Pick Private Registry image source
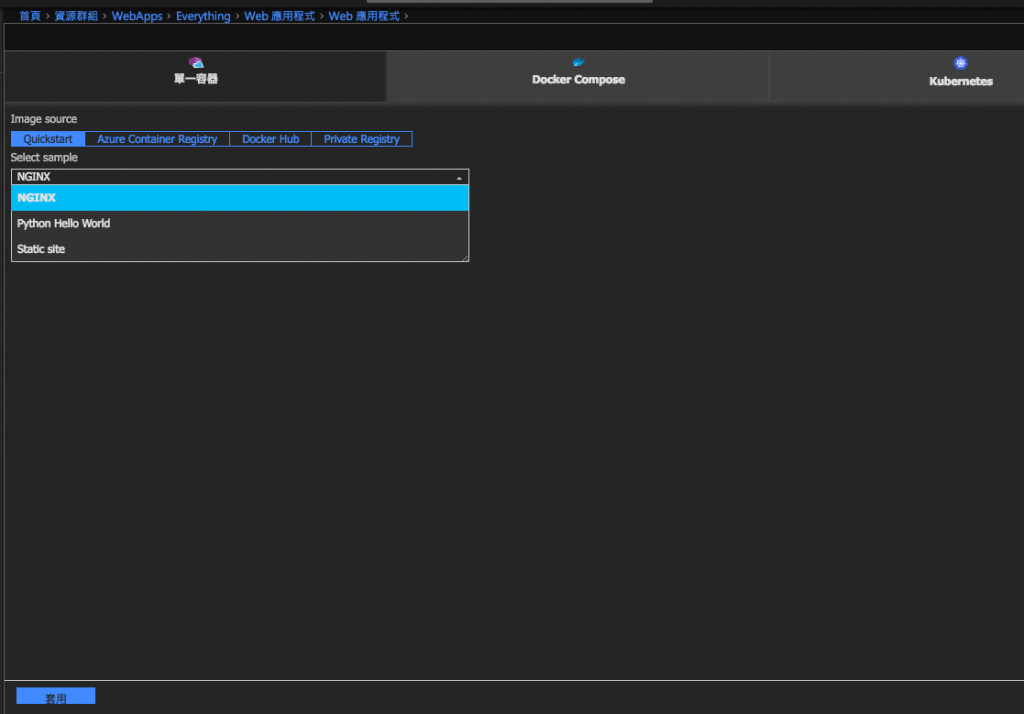This screenshot has height=714, width=1024. [361, 139]
